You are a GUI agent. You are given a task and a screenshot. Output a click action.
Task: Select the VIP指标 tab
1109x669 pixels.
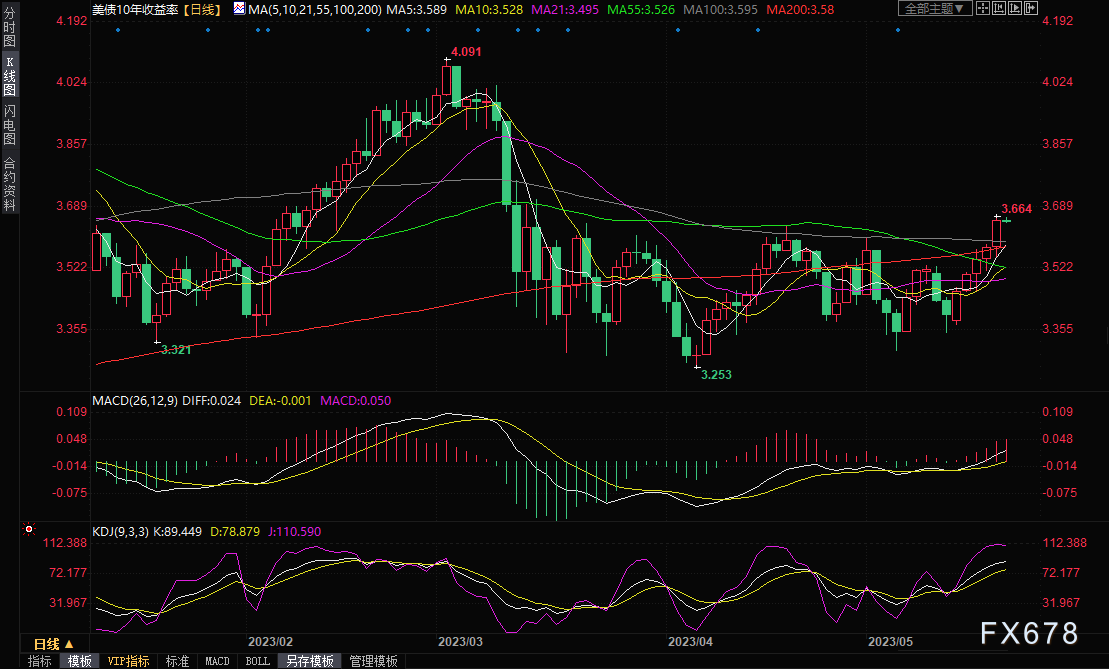[x=128, y=661]
